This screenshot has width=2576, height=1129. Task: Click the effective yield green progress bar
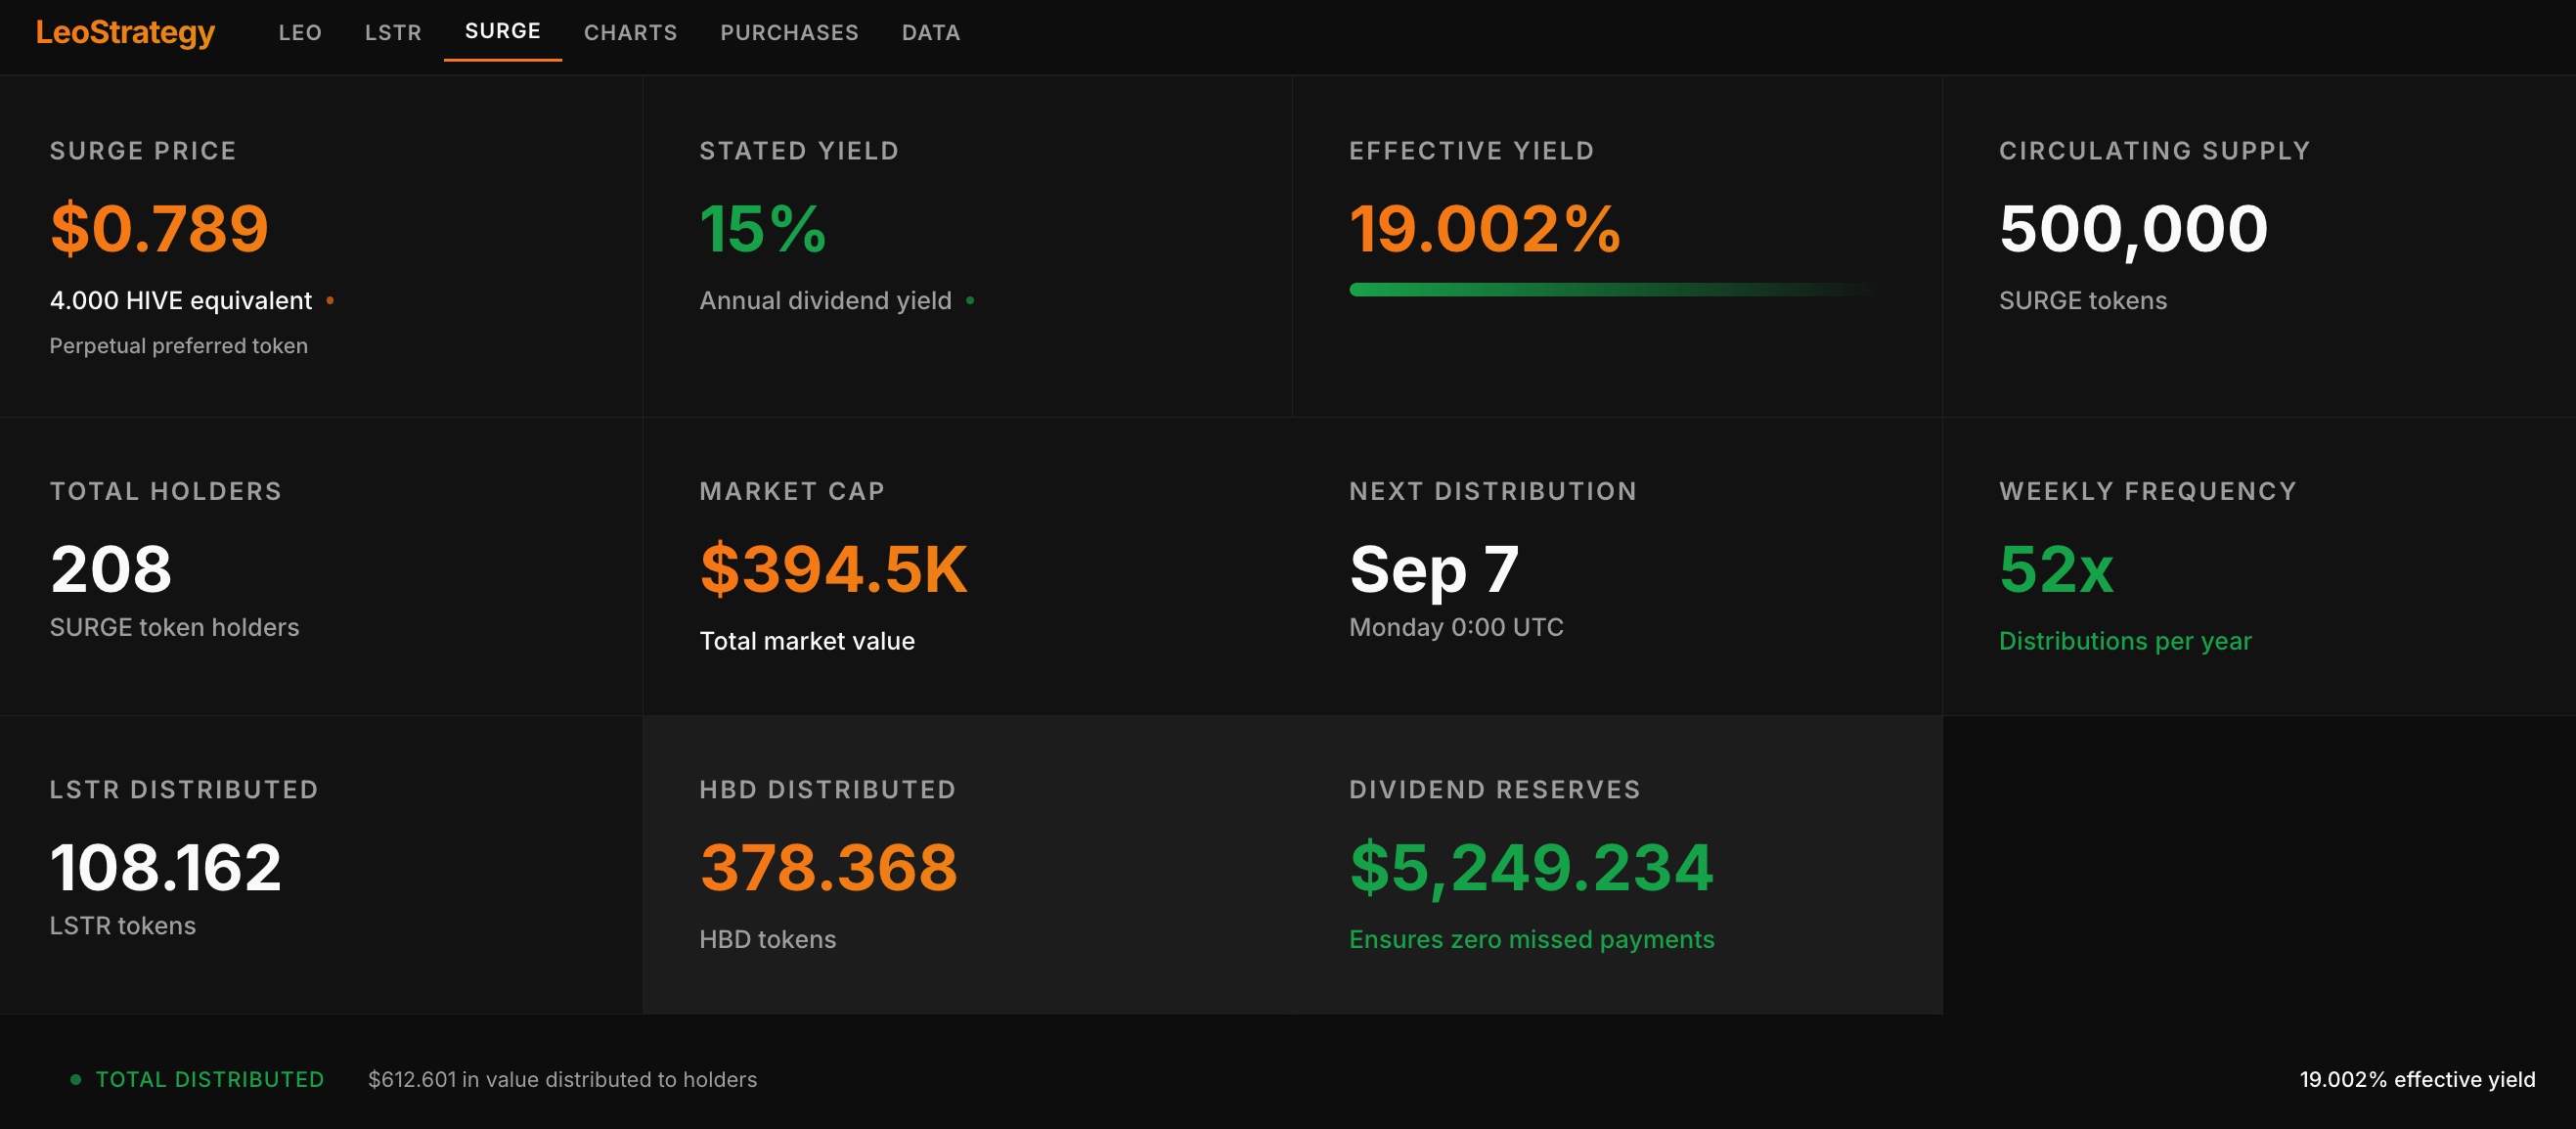click(1615, 289)
